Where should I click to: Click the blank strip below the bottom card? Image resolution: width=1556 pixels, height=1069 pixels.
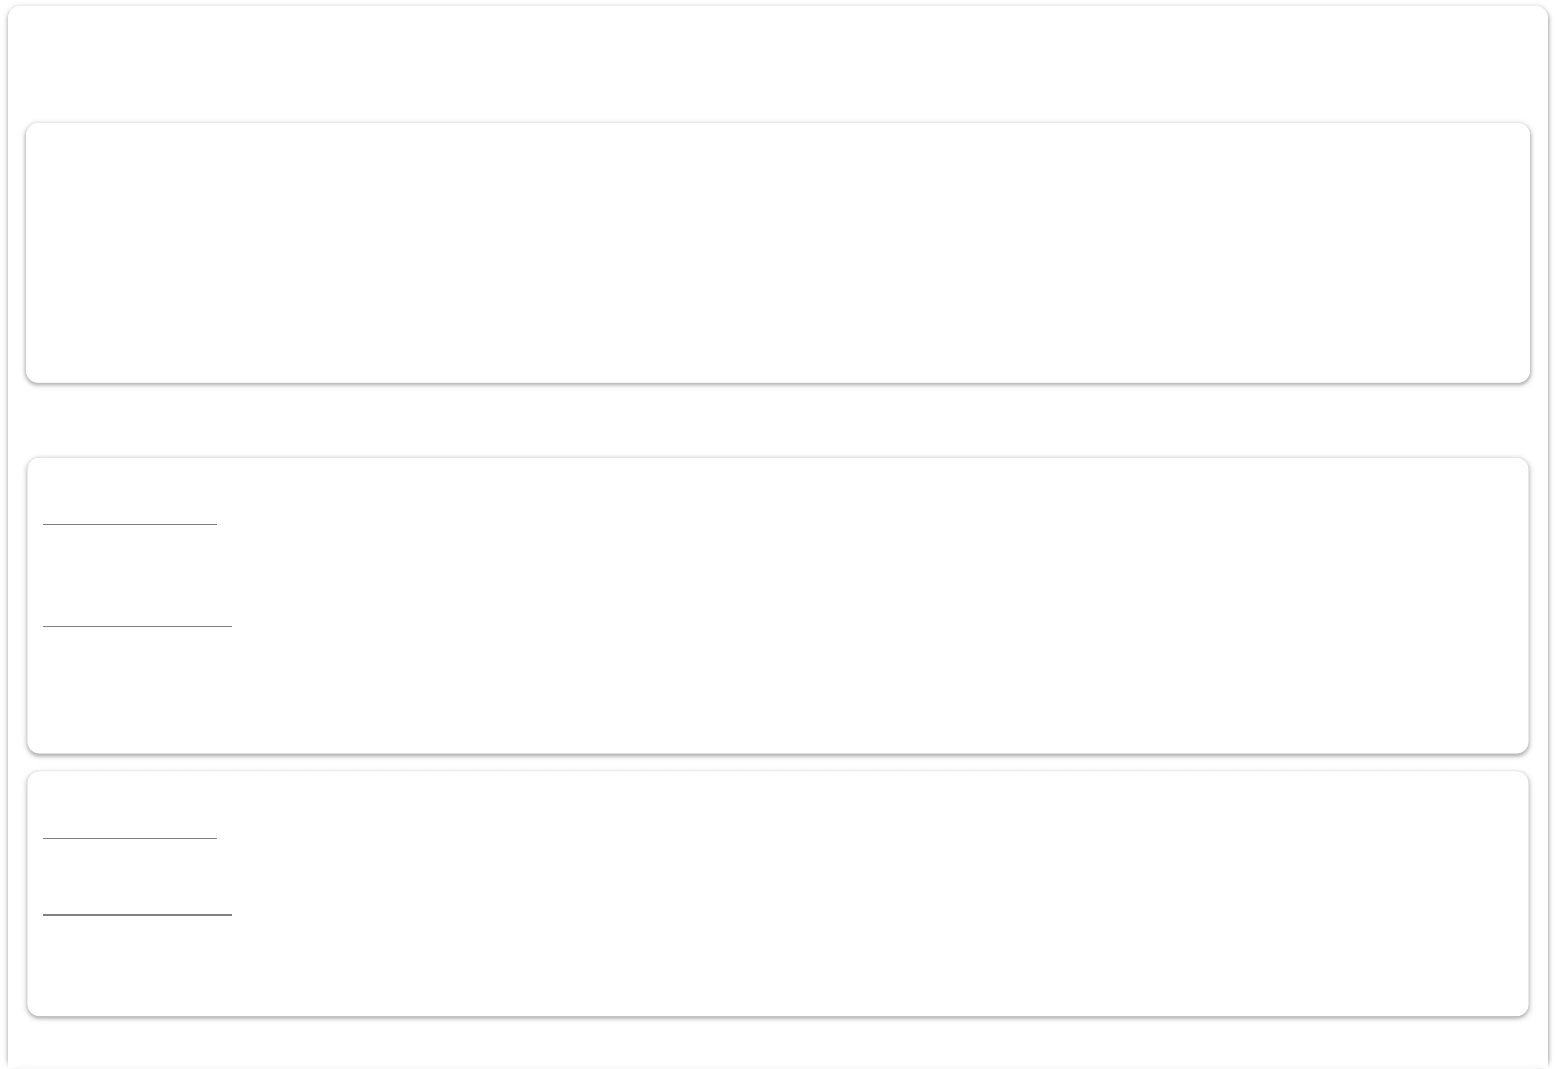[x=777, y=1040]
